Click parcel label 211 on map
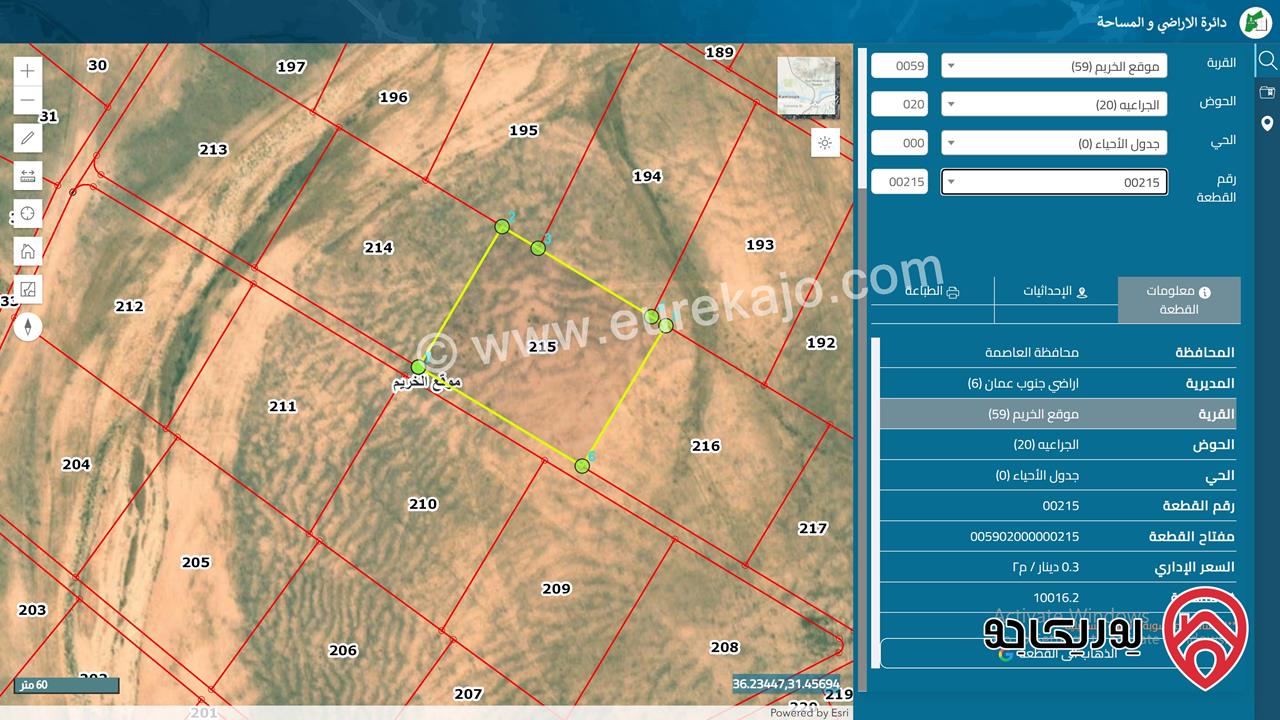This screenshot has width=1280, height=720. point(283,406)
